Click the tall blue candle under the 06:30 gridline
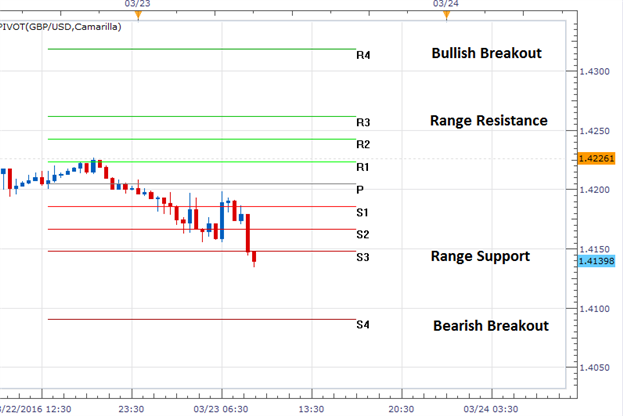 tap(222, 220)
